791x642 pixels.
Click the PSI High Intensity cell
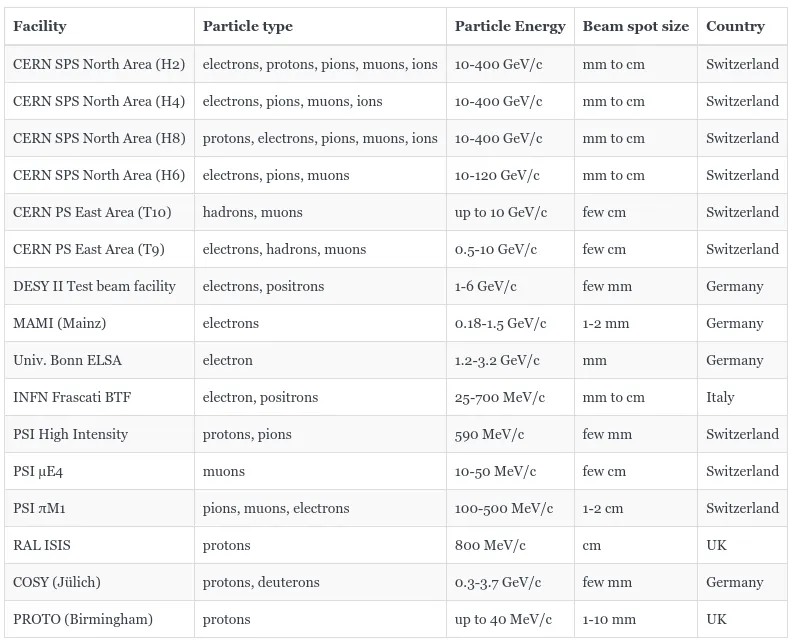point(99,434)
